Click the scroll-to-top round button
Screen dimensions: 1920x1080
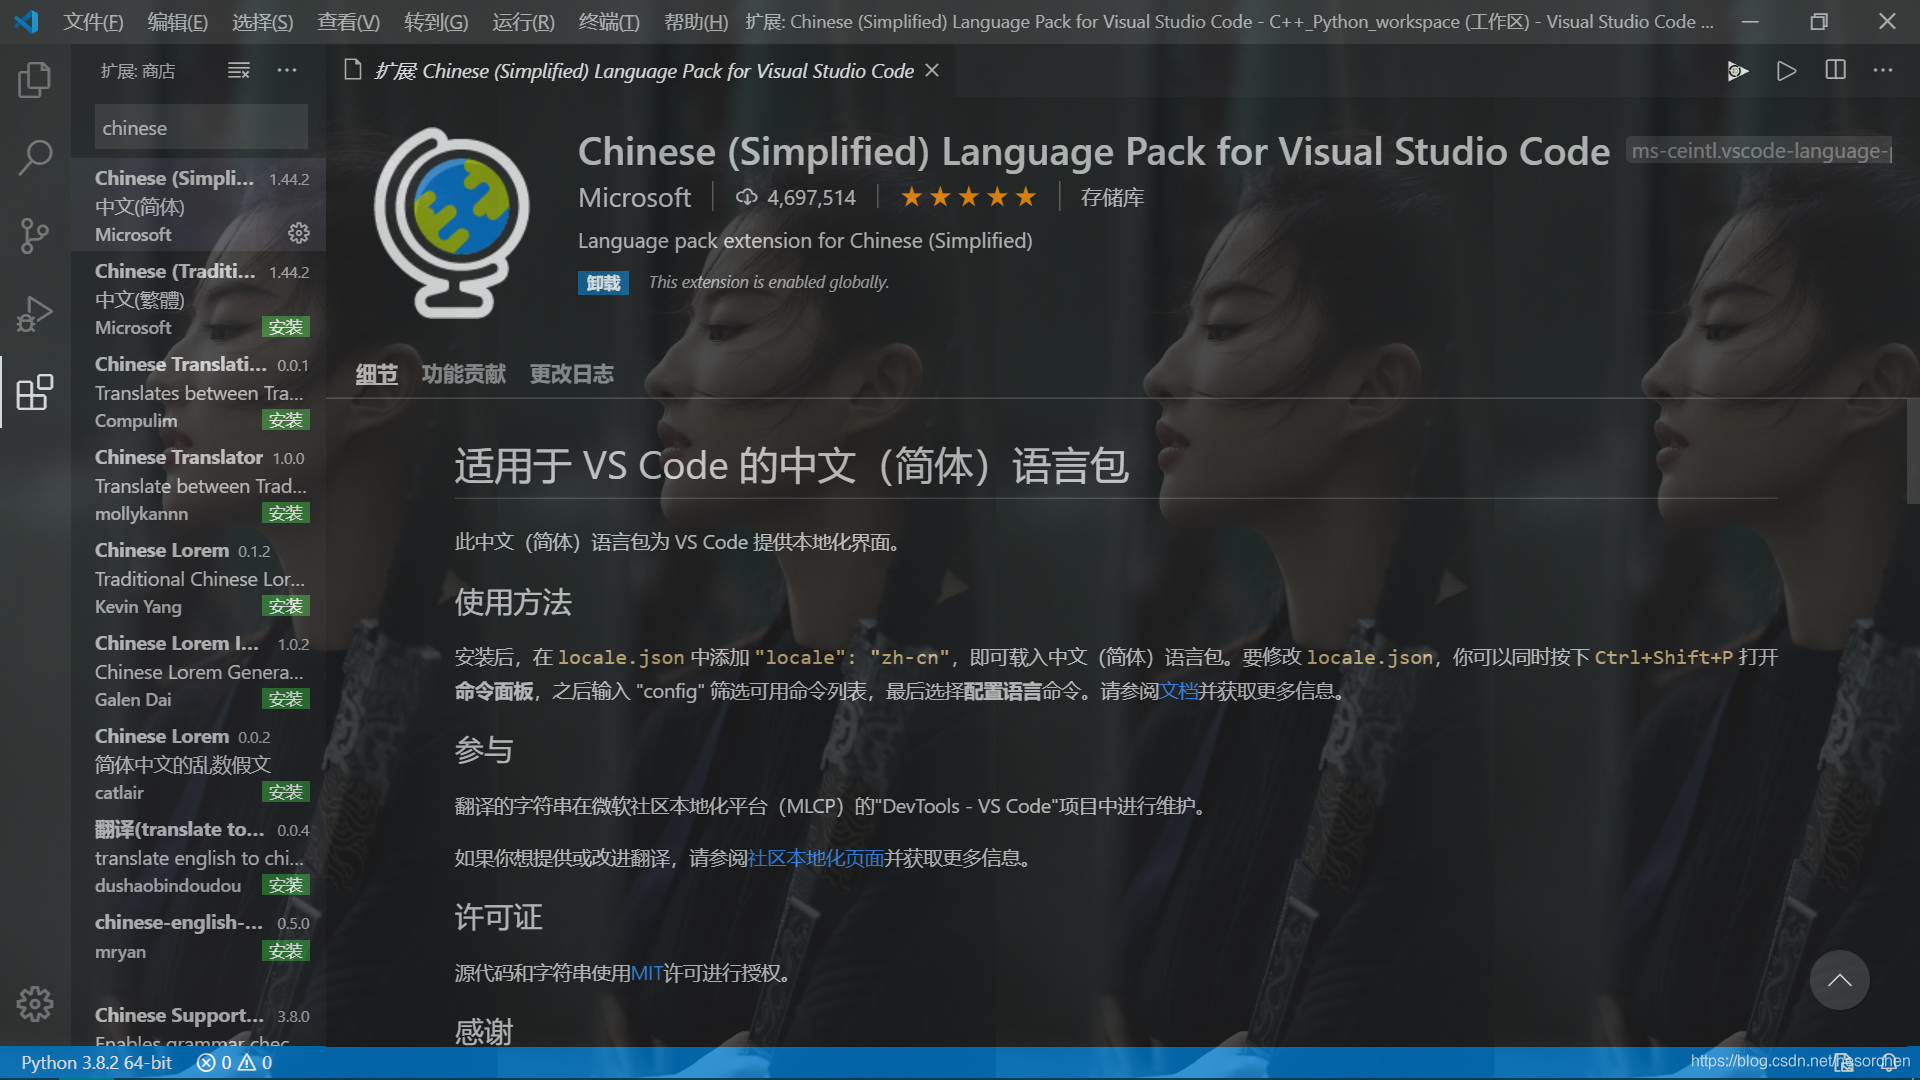click(x=1839, y=980)
